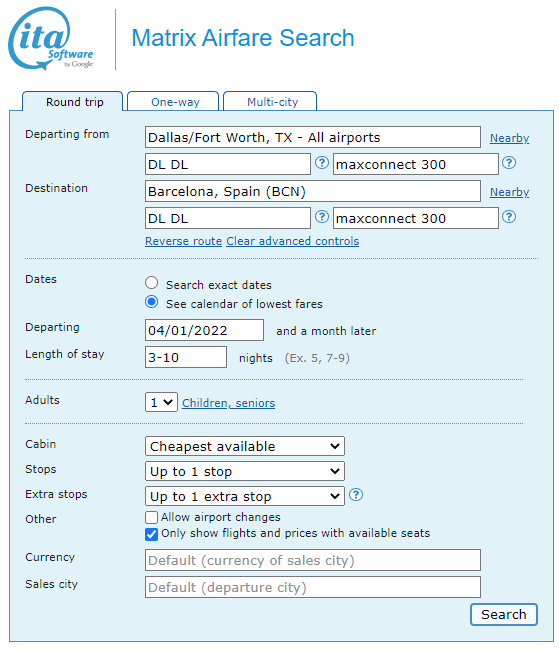Screen dimensions: 559x650
Task: Switch to the One-way tab
Action: click(173, 102)
